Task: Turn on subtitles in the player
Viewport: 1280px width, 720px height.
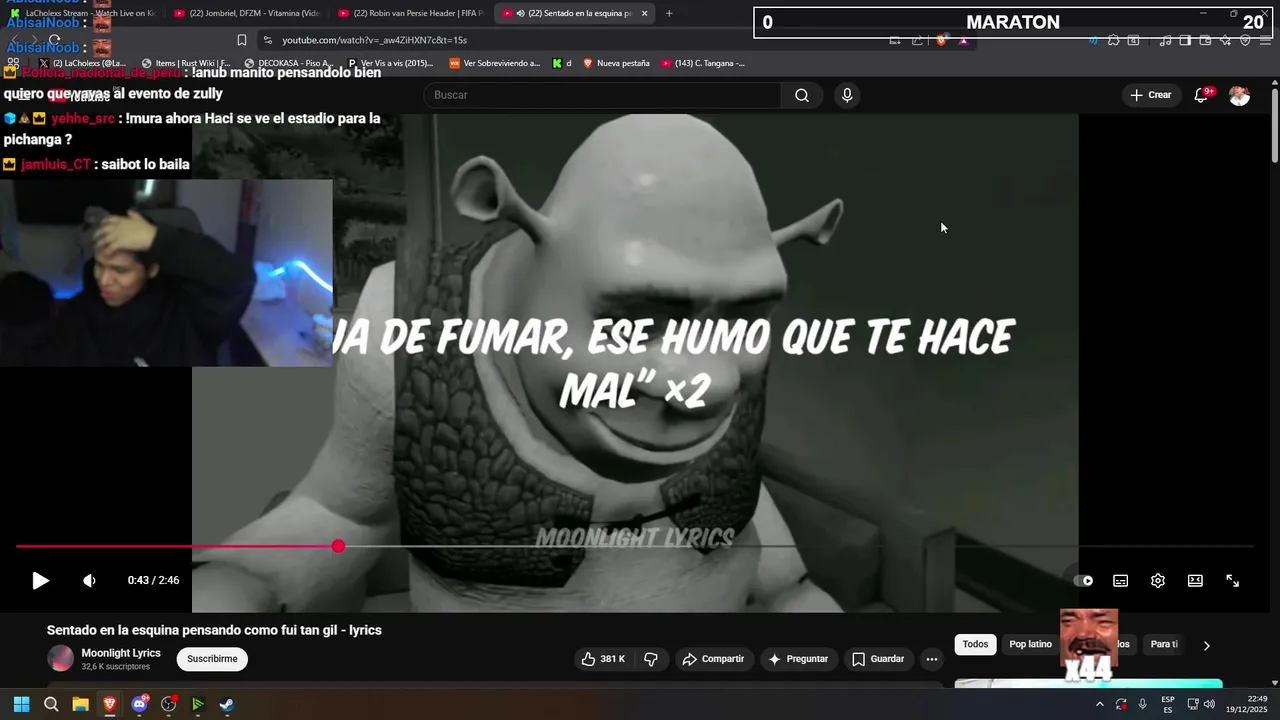Action: pos(1121,580)
